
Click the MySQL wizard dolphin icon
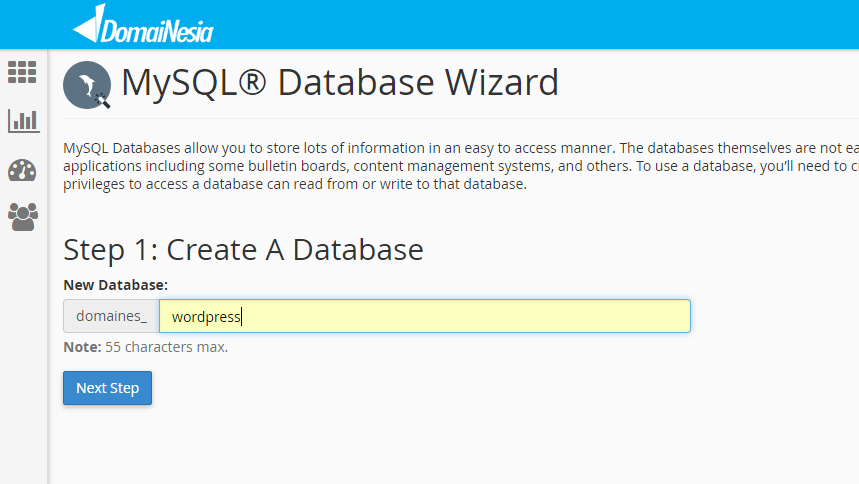(x=87, y=85)
